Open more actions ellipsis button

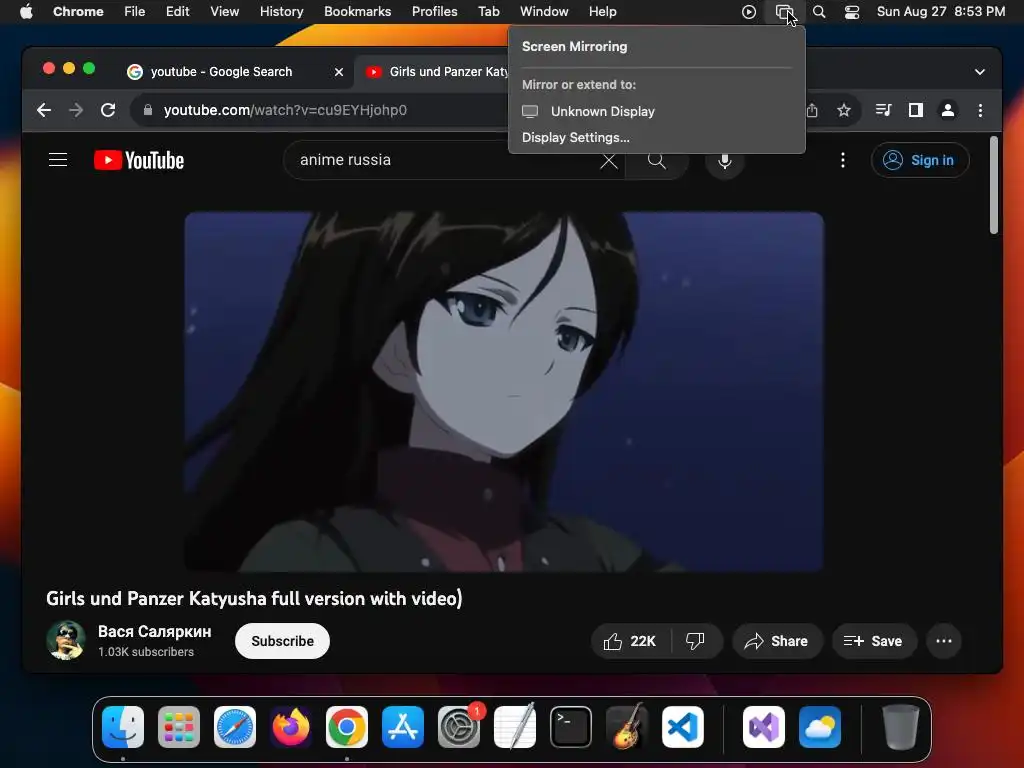tap(944, 641)
